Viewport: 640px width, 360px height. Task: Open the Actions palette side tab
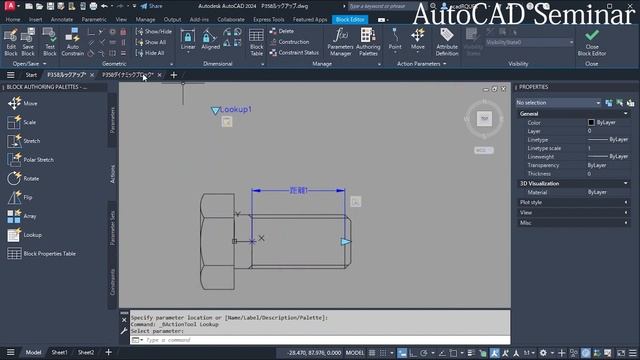(x=113, y=174)
